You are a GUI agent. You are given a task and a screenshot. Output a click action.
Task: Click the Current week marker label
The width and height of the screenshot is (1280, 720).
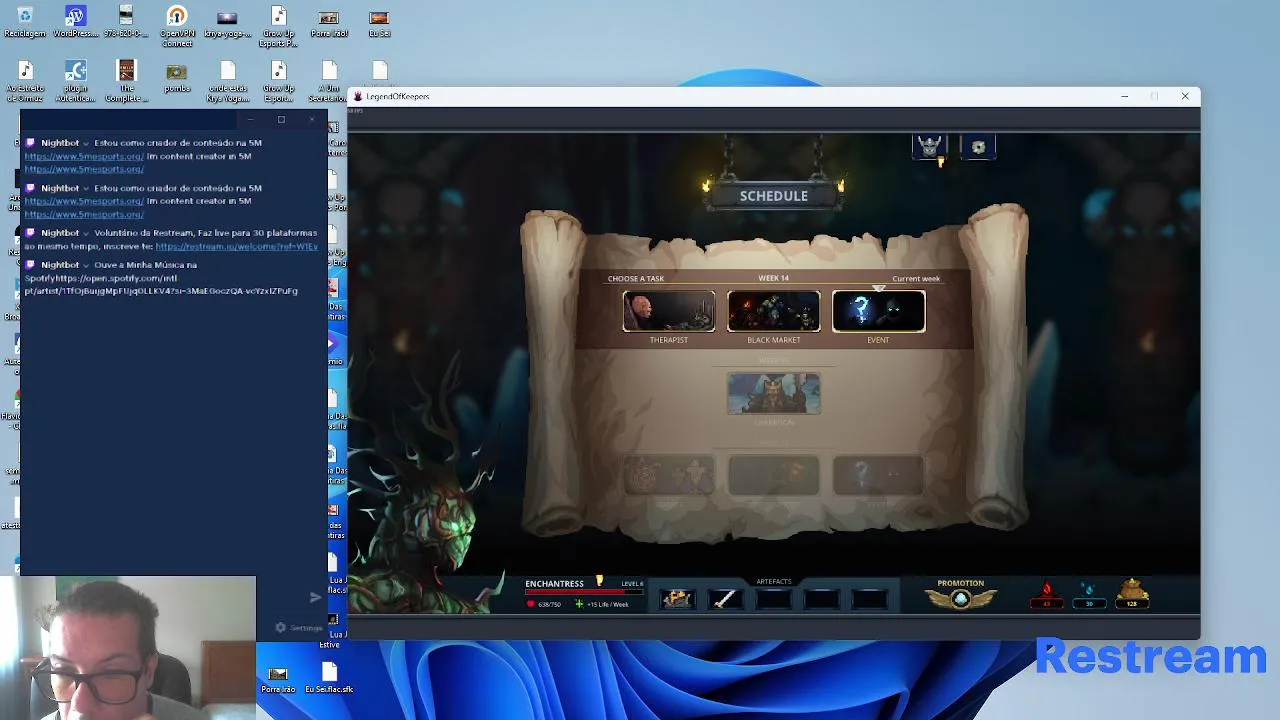coord(916,279)
